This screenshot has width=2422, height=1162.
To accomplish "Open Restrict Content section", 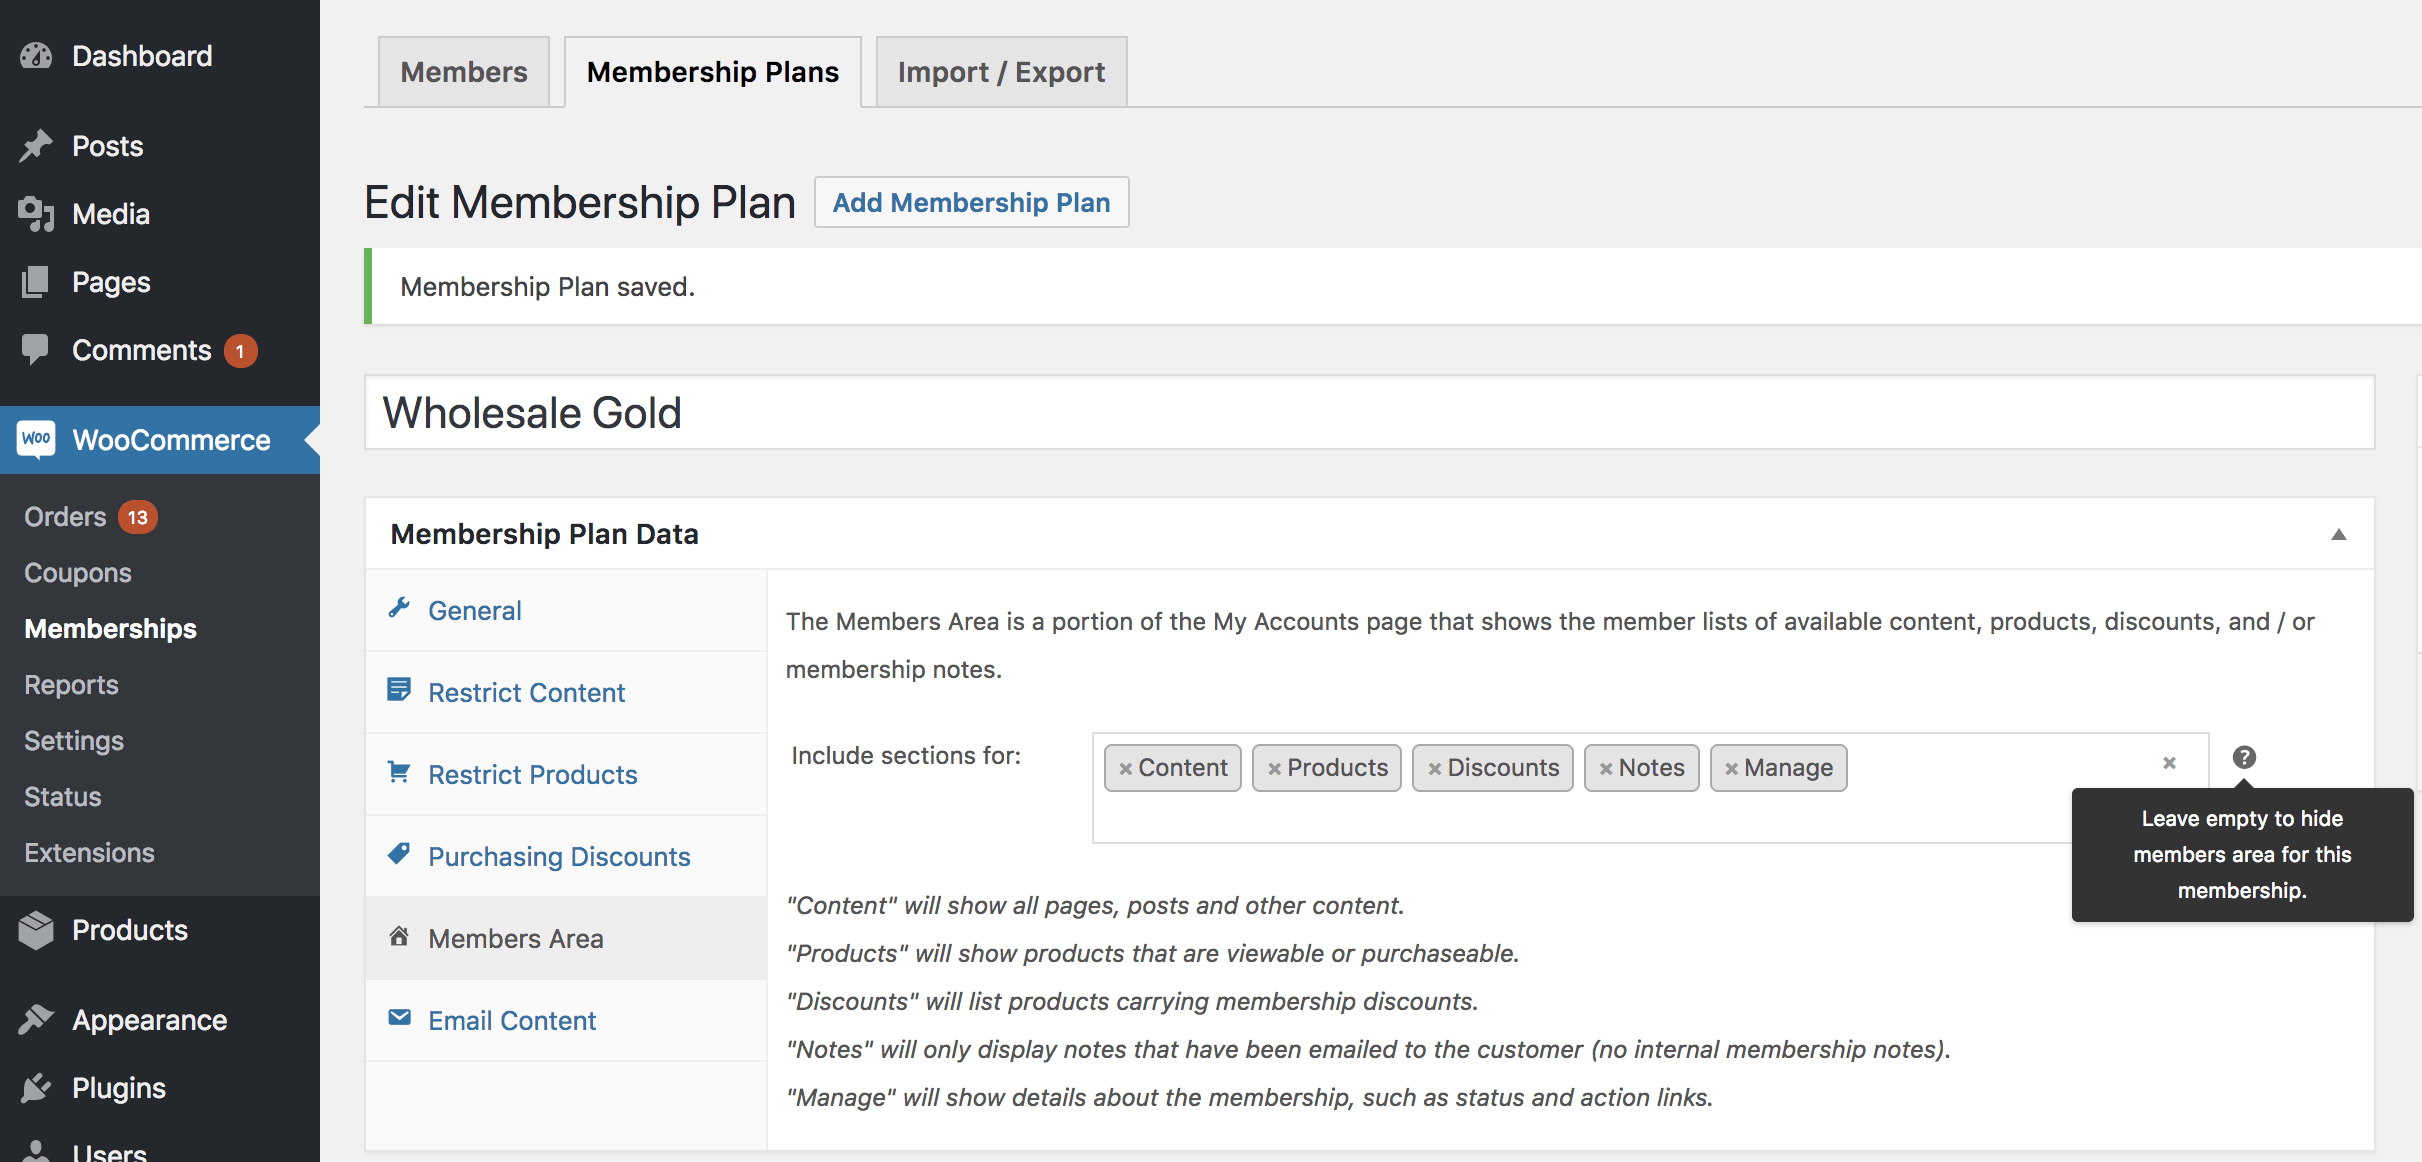I will (x=526, y=693).
